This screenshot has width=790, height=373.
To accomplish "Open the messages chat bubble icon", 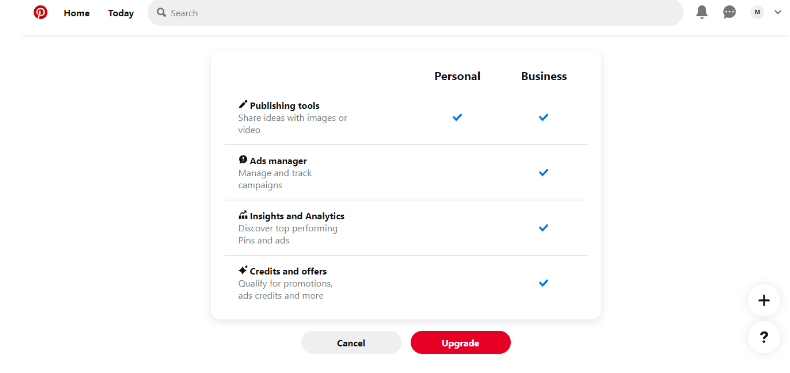I will click(729, 12).
